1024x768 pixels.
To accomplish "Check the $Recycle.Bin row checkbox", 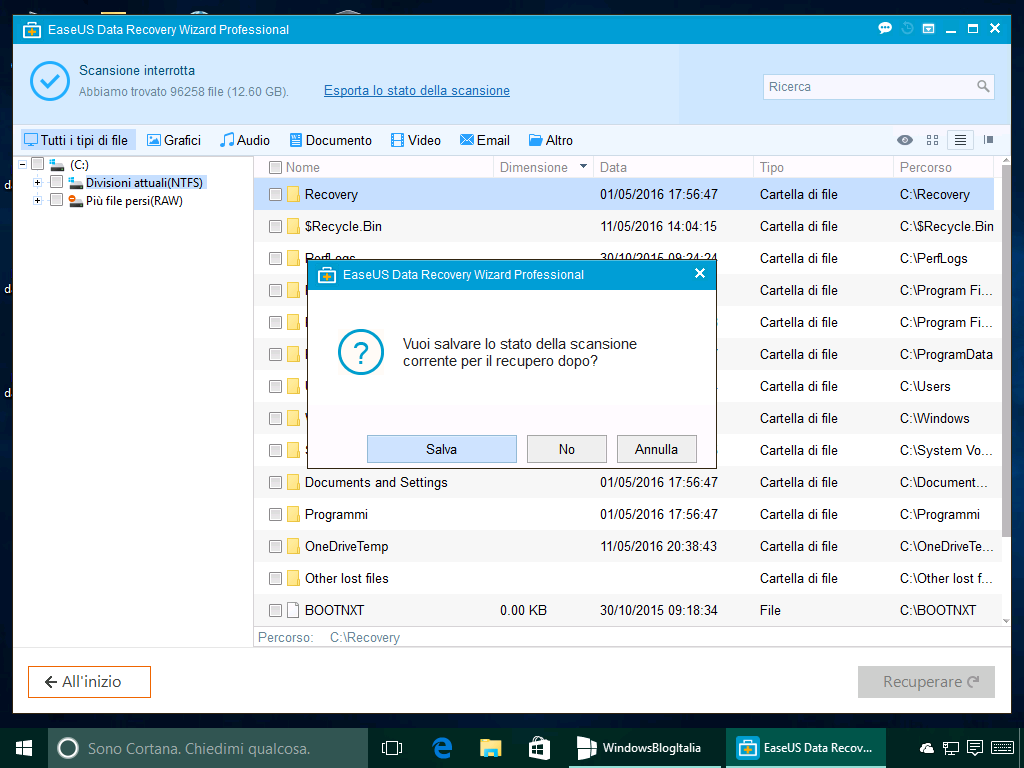I will 276,227.
